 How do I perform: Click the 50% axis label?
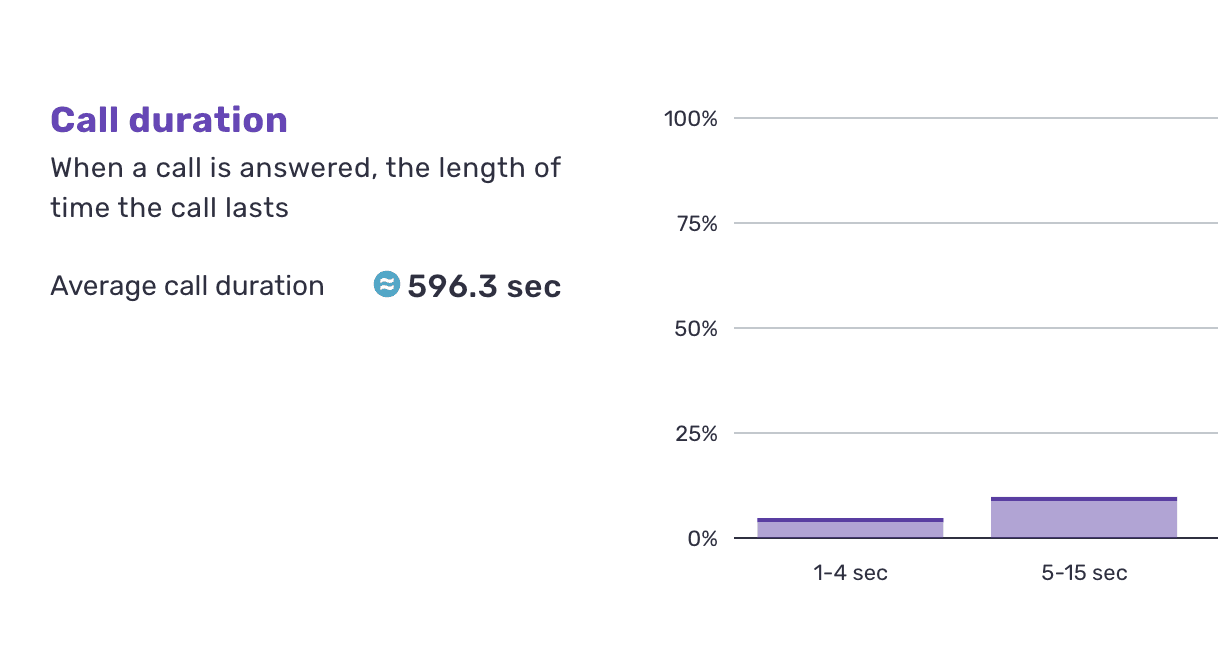point(696,328)
